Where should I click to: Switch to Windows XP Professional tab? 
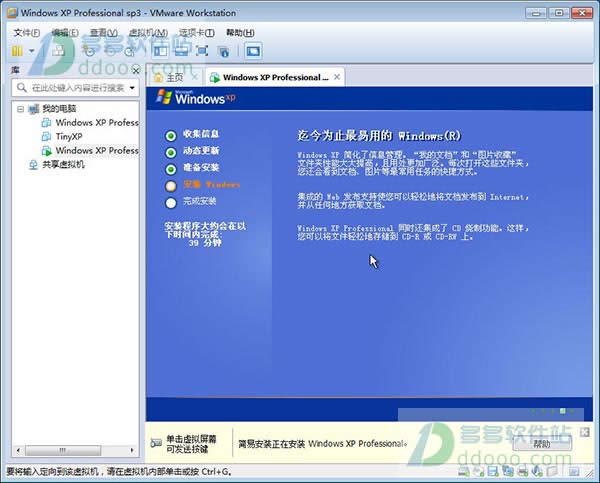275,77
